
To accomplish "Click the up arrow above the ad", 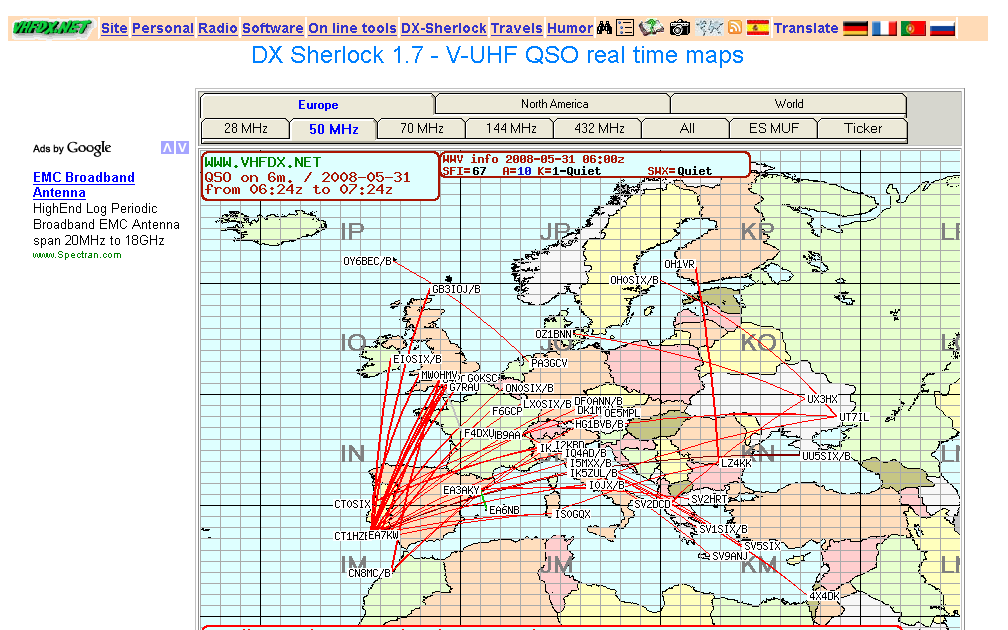I will [167, 147].
